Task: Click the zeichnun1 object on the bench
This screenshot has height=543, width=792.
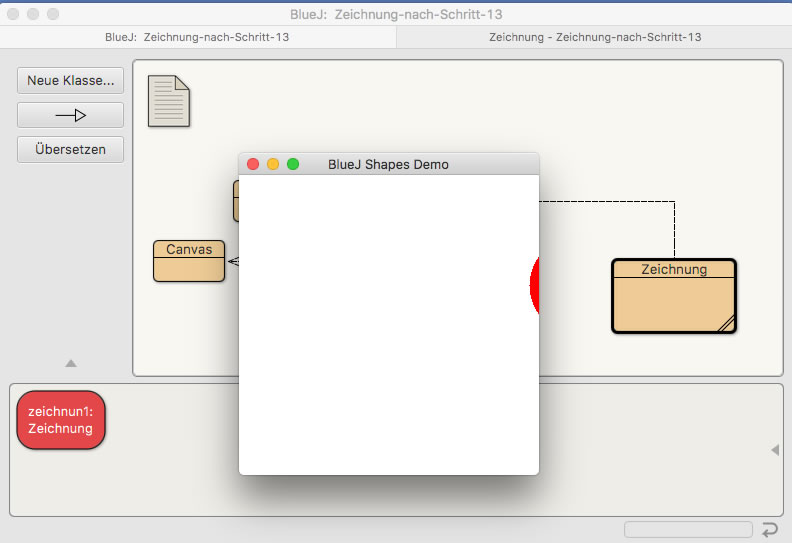Action: pos(61,420)
